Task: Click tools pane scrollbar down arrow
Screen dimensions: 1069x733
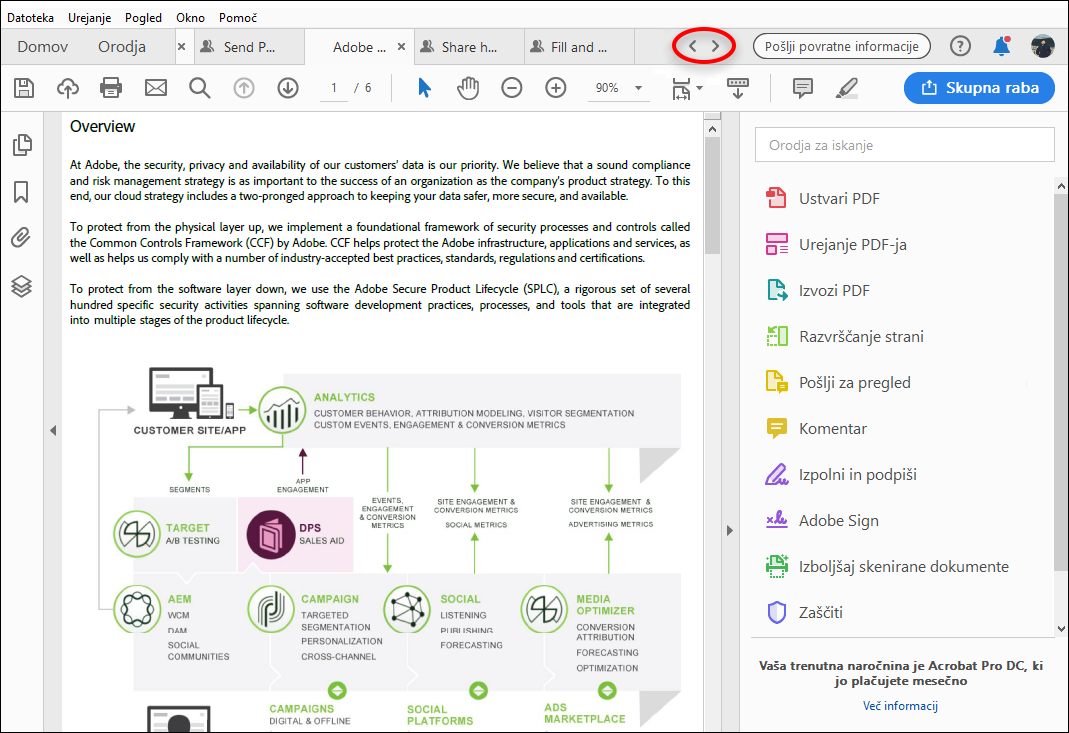Action: coord(1061,629)
